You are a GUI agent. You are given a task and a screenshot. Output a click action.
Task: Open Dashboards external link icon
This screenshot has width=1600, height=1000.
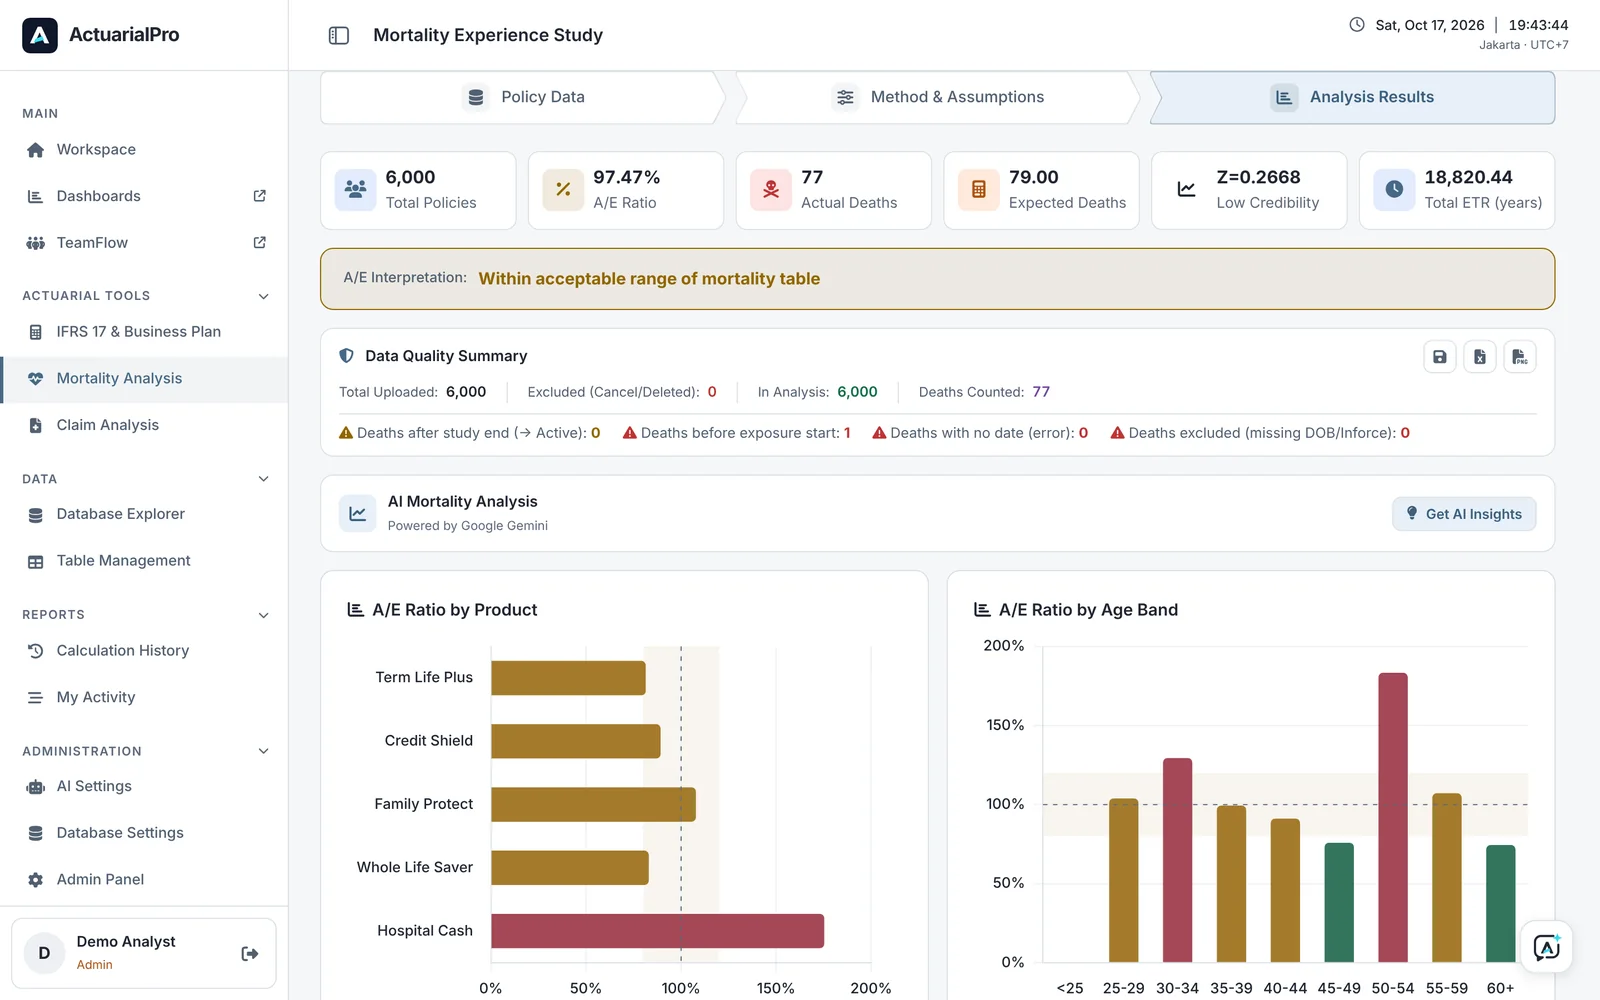pyautogui.click(x=260, y=196)
